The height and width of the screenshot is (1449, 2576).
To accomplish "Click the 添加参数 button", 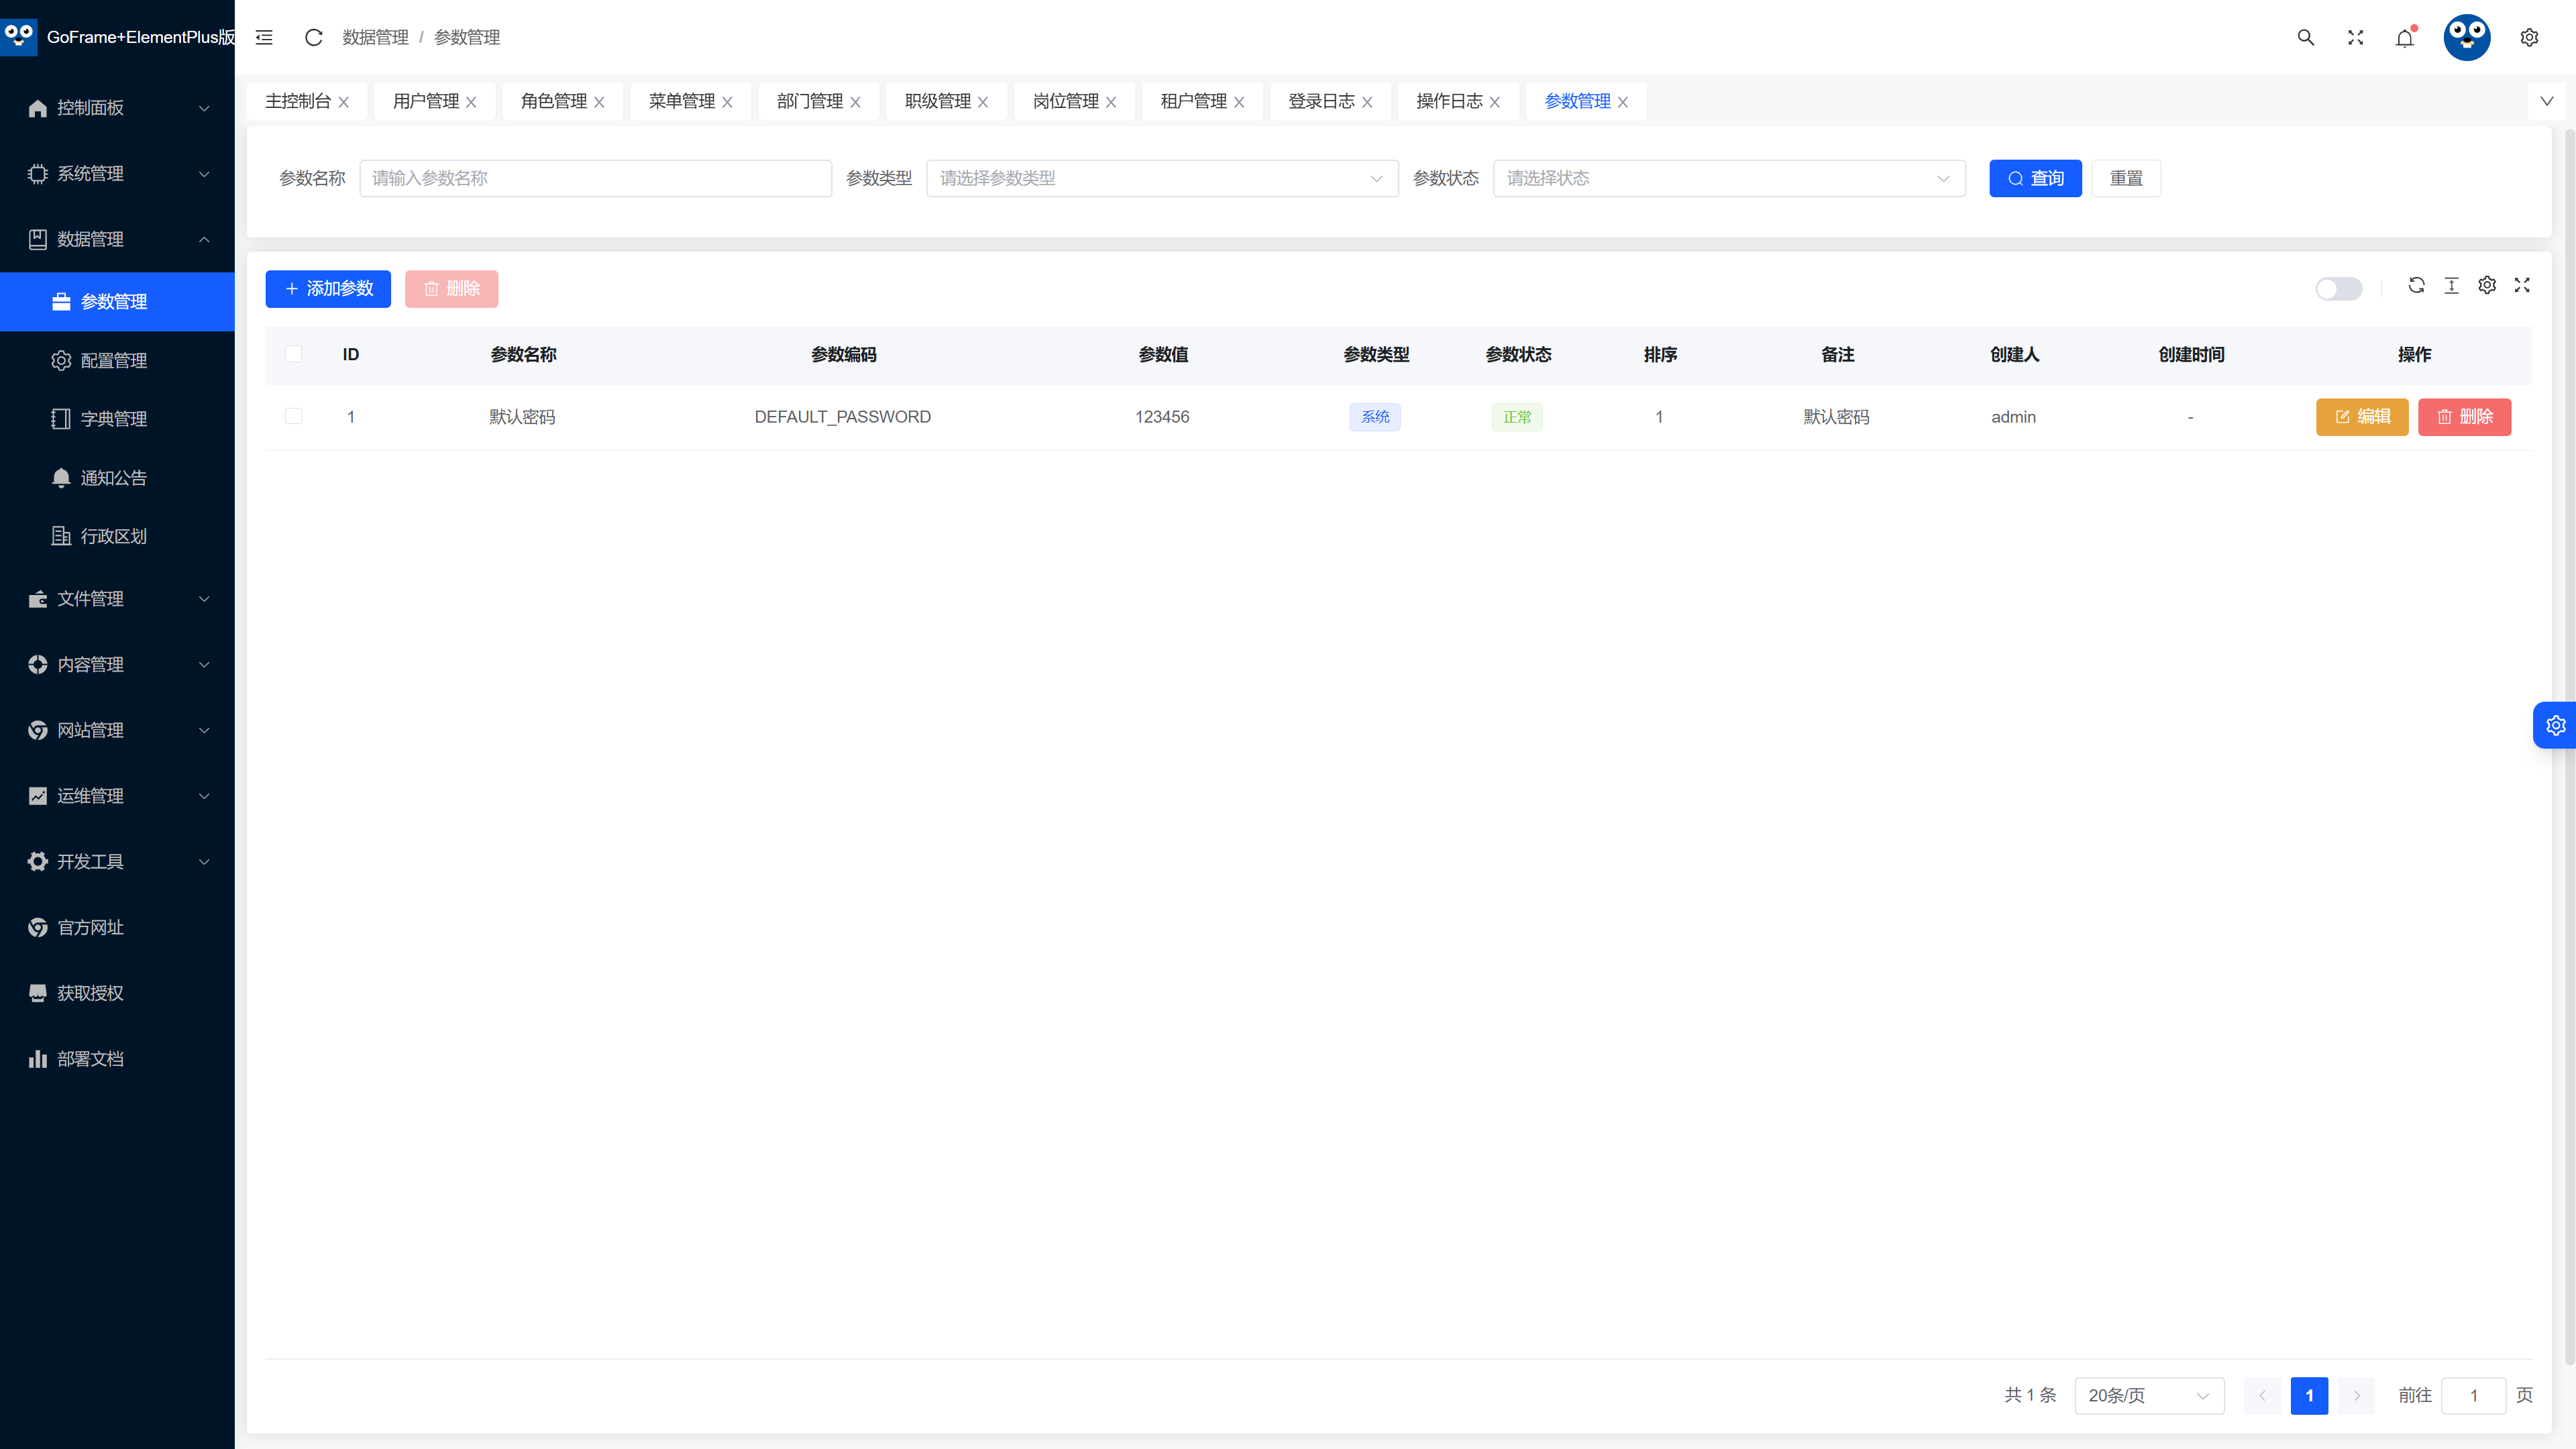I will tap(328, 288).
